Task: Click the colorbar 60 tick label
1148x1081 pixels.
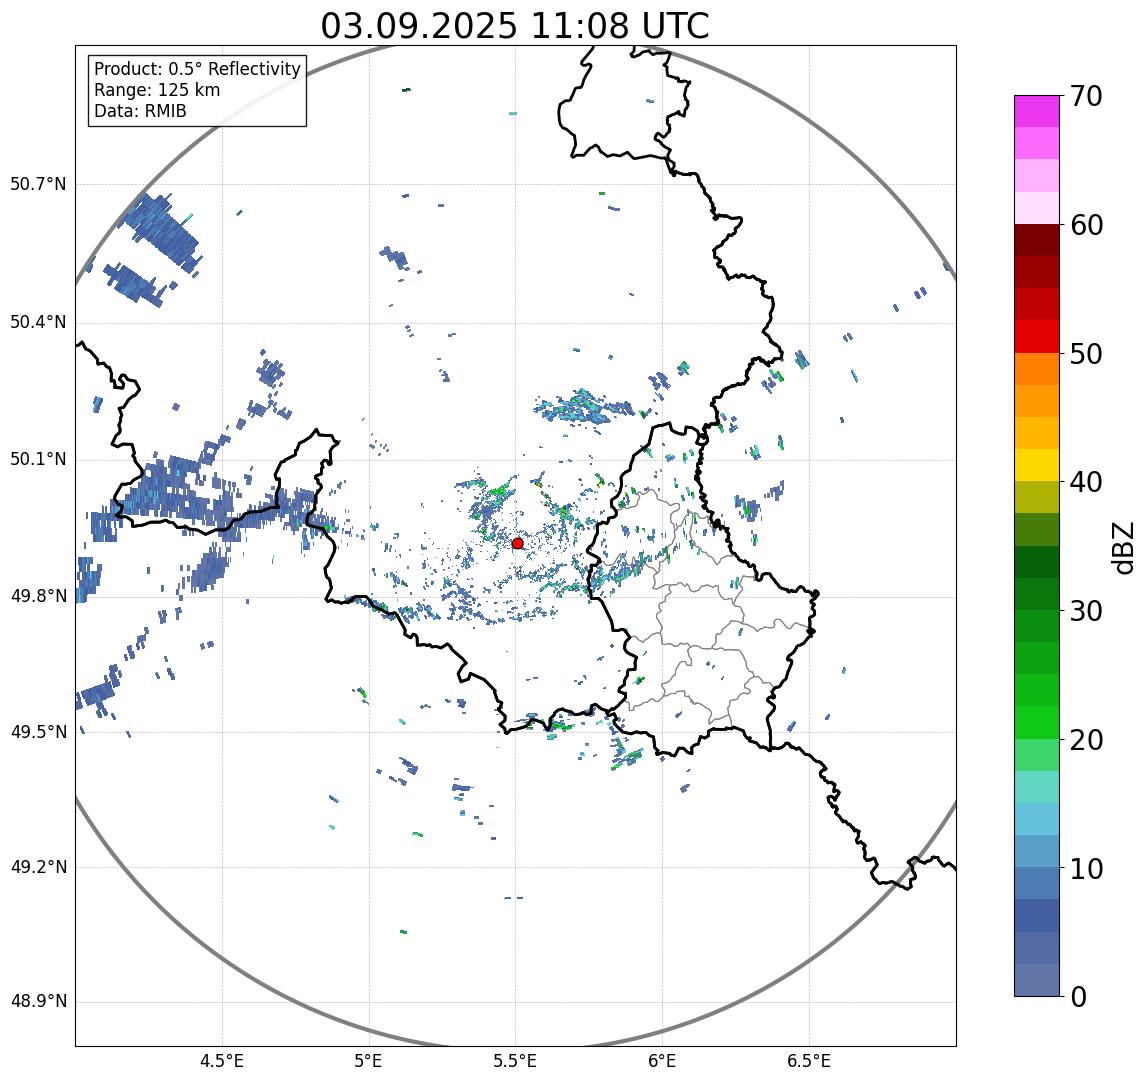Action: point(1086,225)
